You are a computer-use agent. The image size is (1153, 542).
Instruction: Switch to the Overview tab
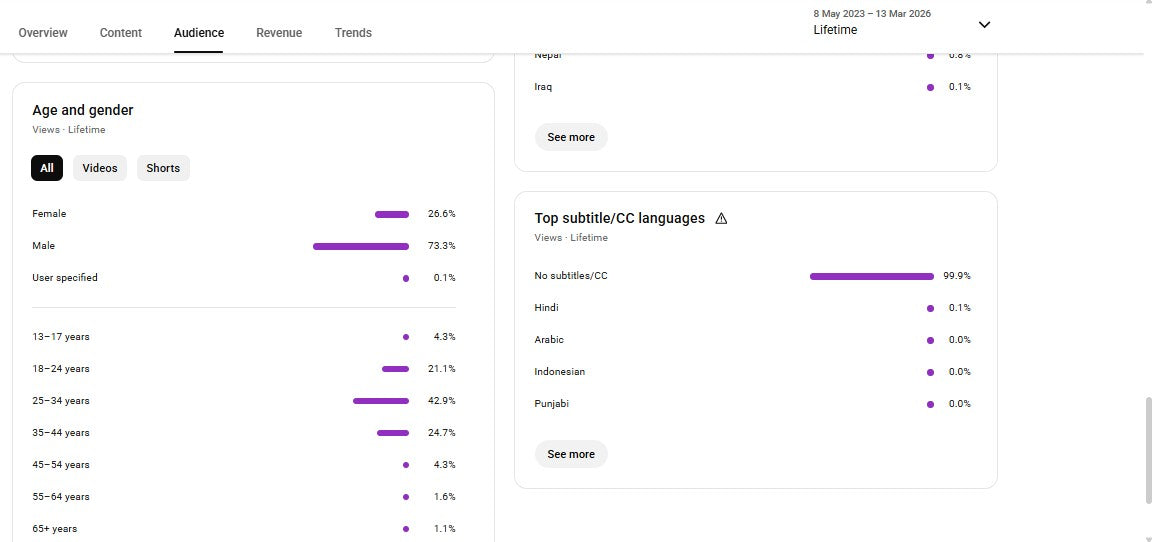pyautogui.click(x=43, y=33)
